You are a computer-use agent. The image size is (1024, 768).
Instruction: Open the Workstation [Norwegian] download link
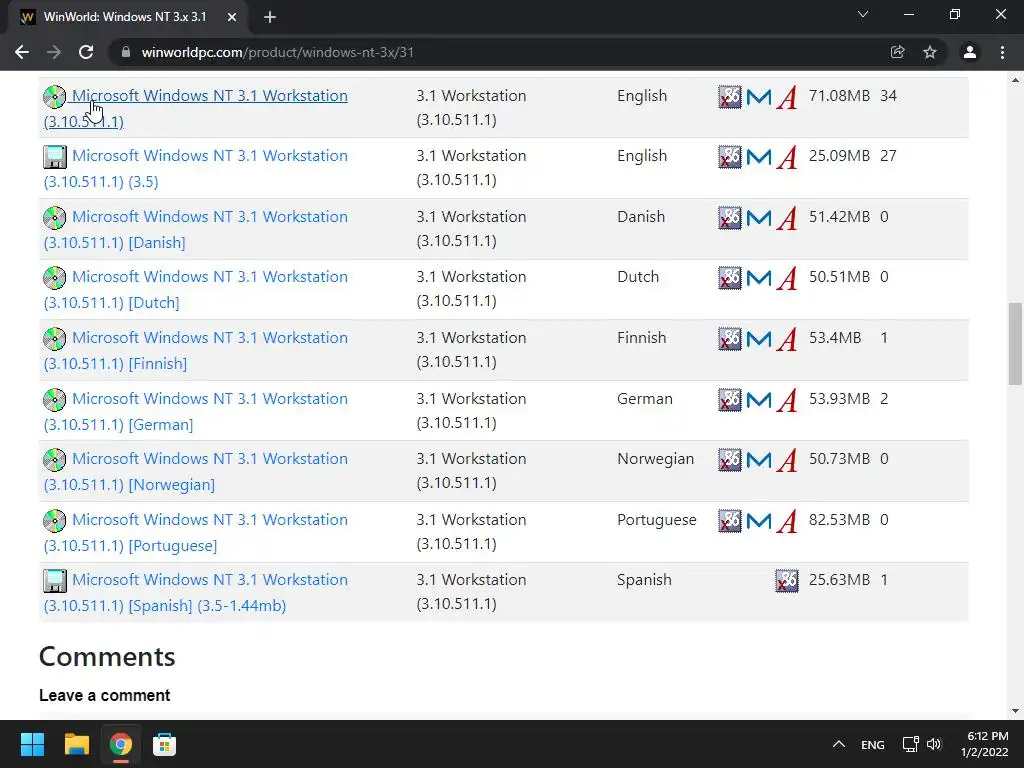pos(195,472)
